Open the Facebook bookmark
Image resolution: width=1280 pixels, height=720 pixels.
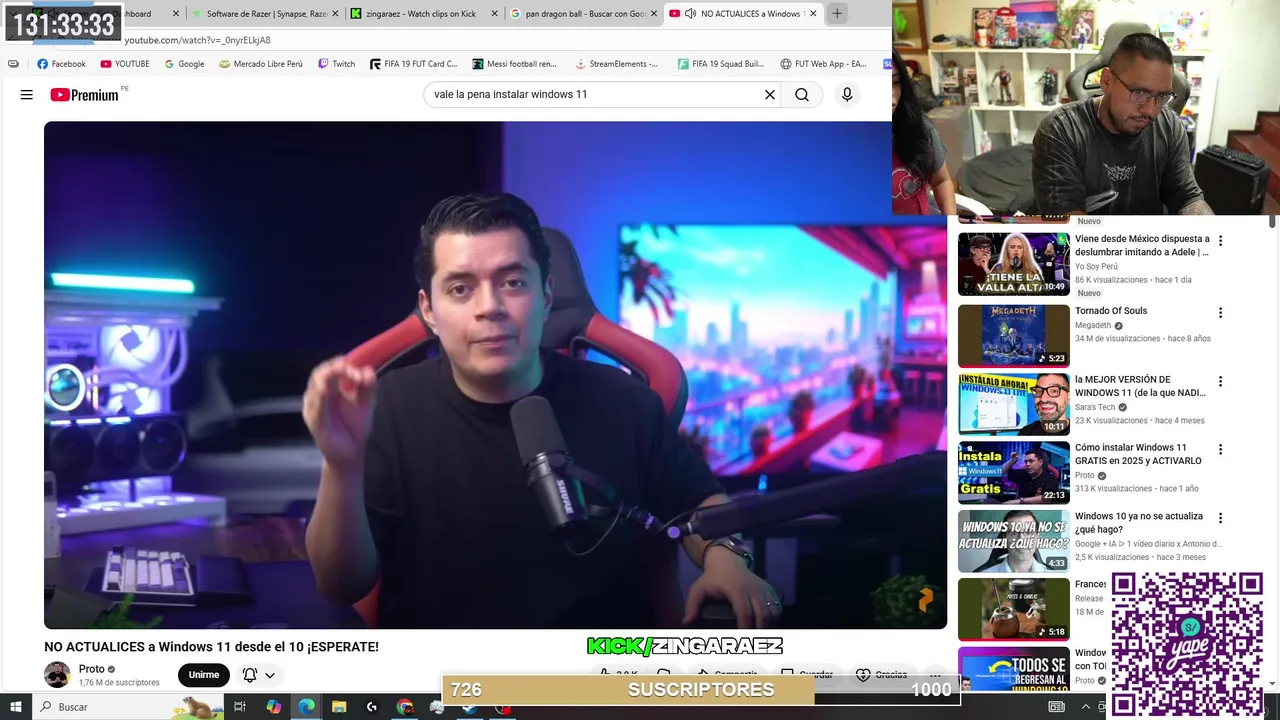coord(61,64)
